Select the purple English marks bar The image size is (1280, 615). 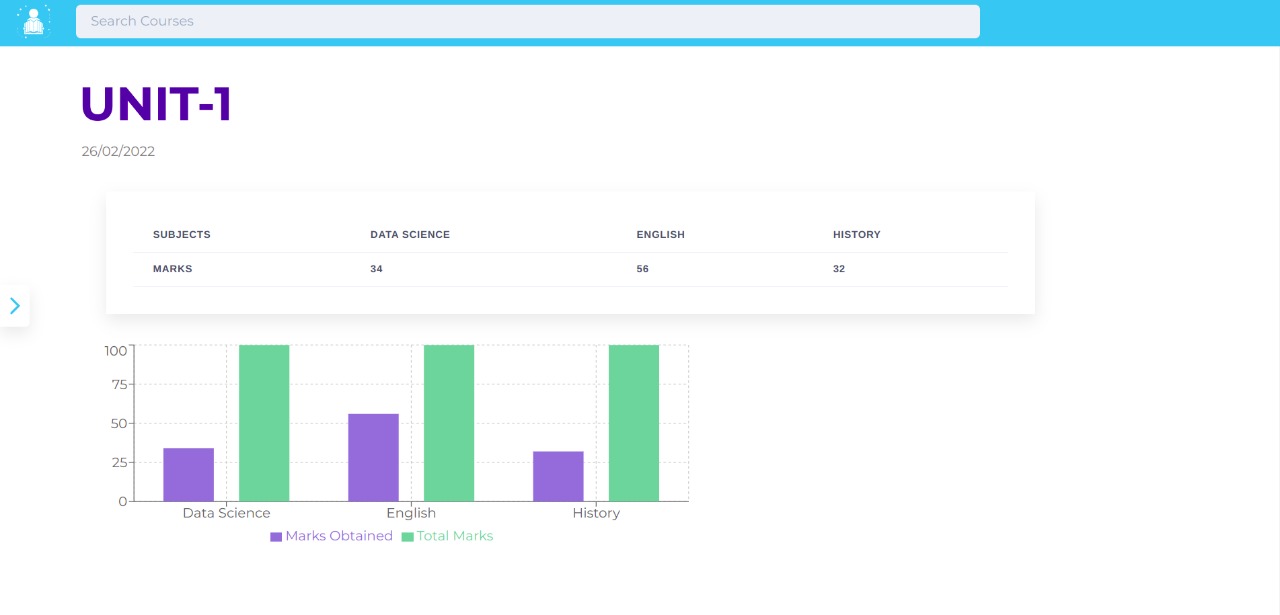click(x=374, y=457)
